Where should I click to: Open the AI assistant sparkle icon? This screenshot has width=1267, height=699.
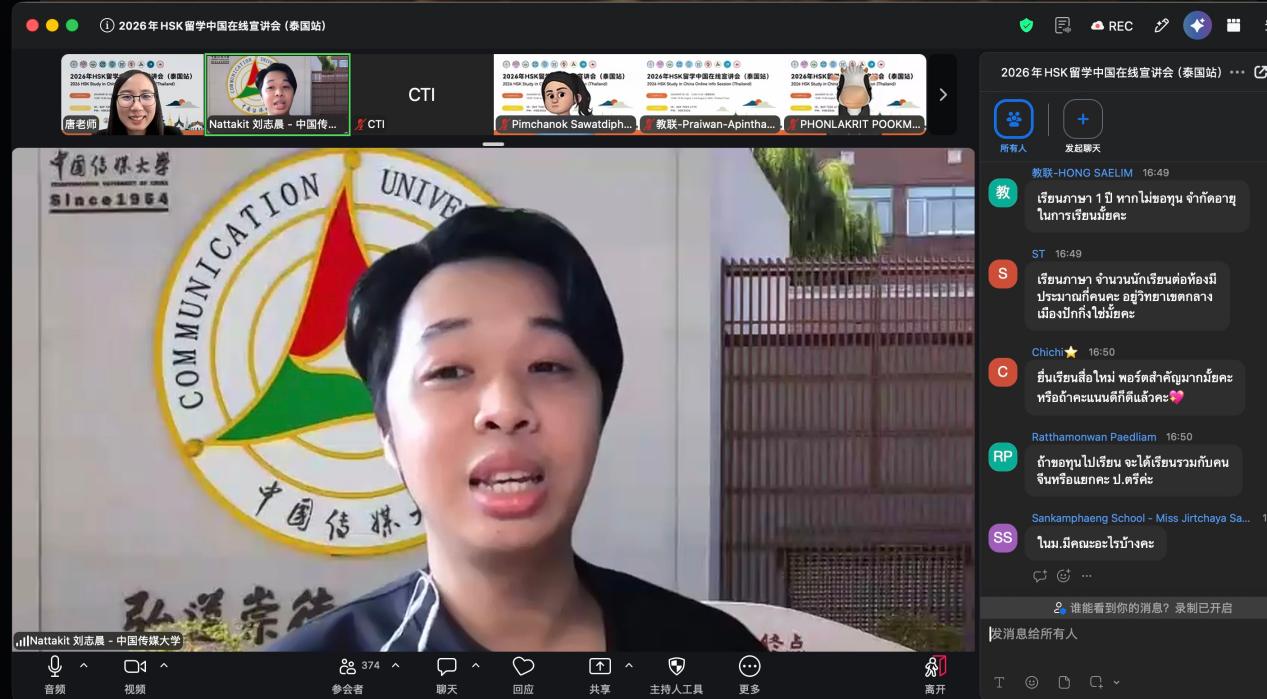tap(1197, 25)
